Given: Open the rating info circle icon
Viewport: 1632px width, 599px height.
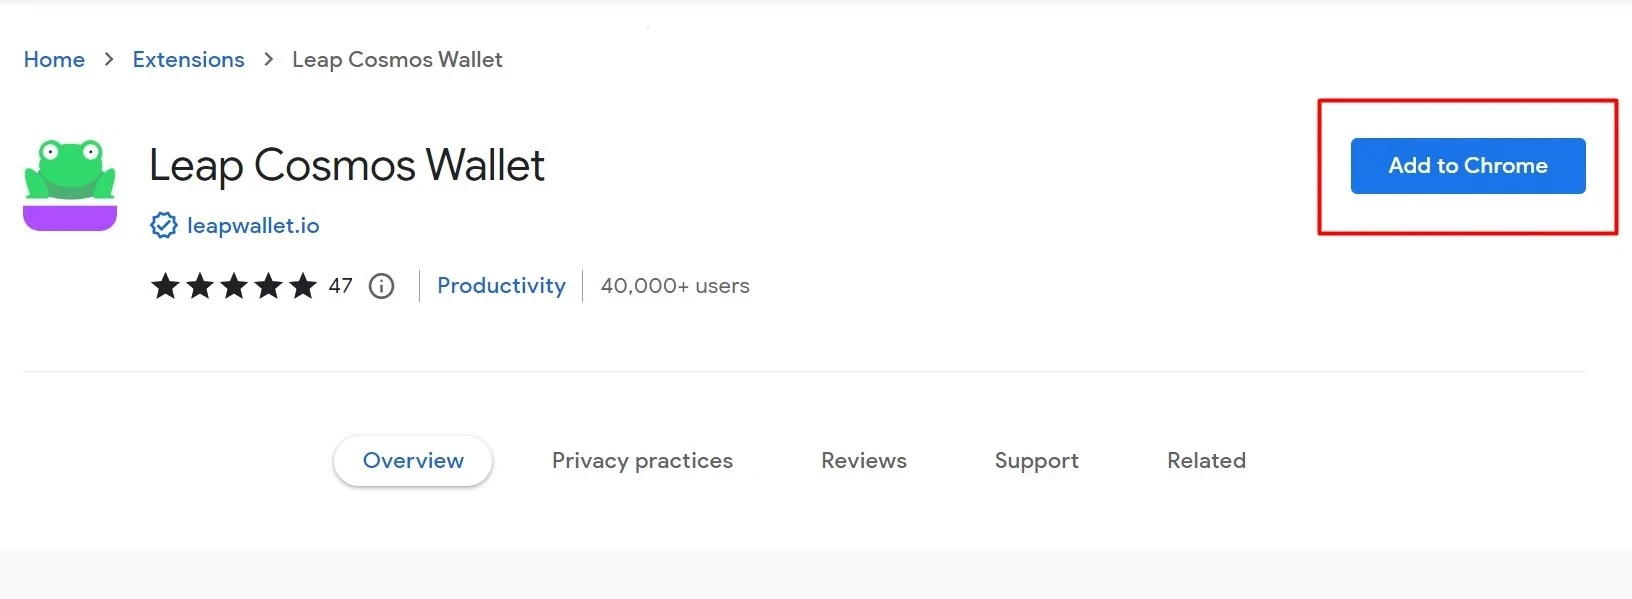Looking at the screenshot, I should click(x=381, y=286).
